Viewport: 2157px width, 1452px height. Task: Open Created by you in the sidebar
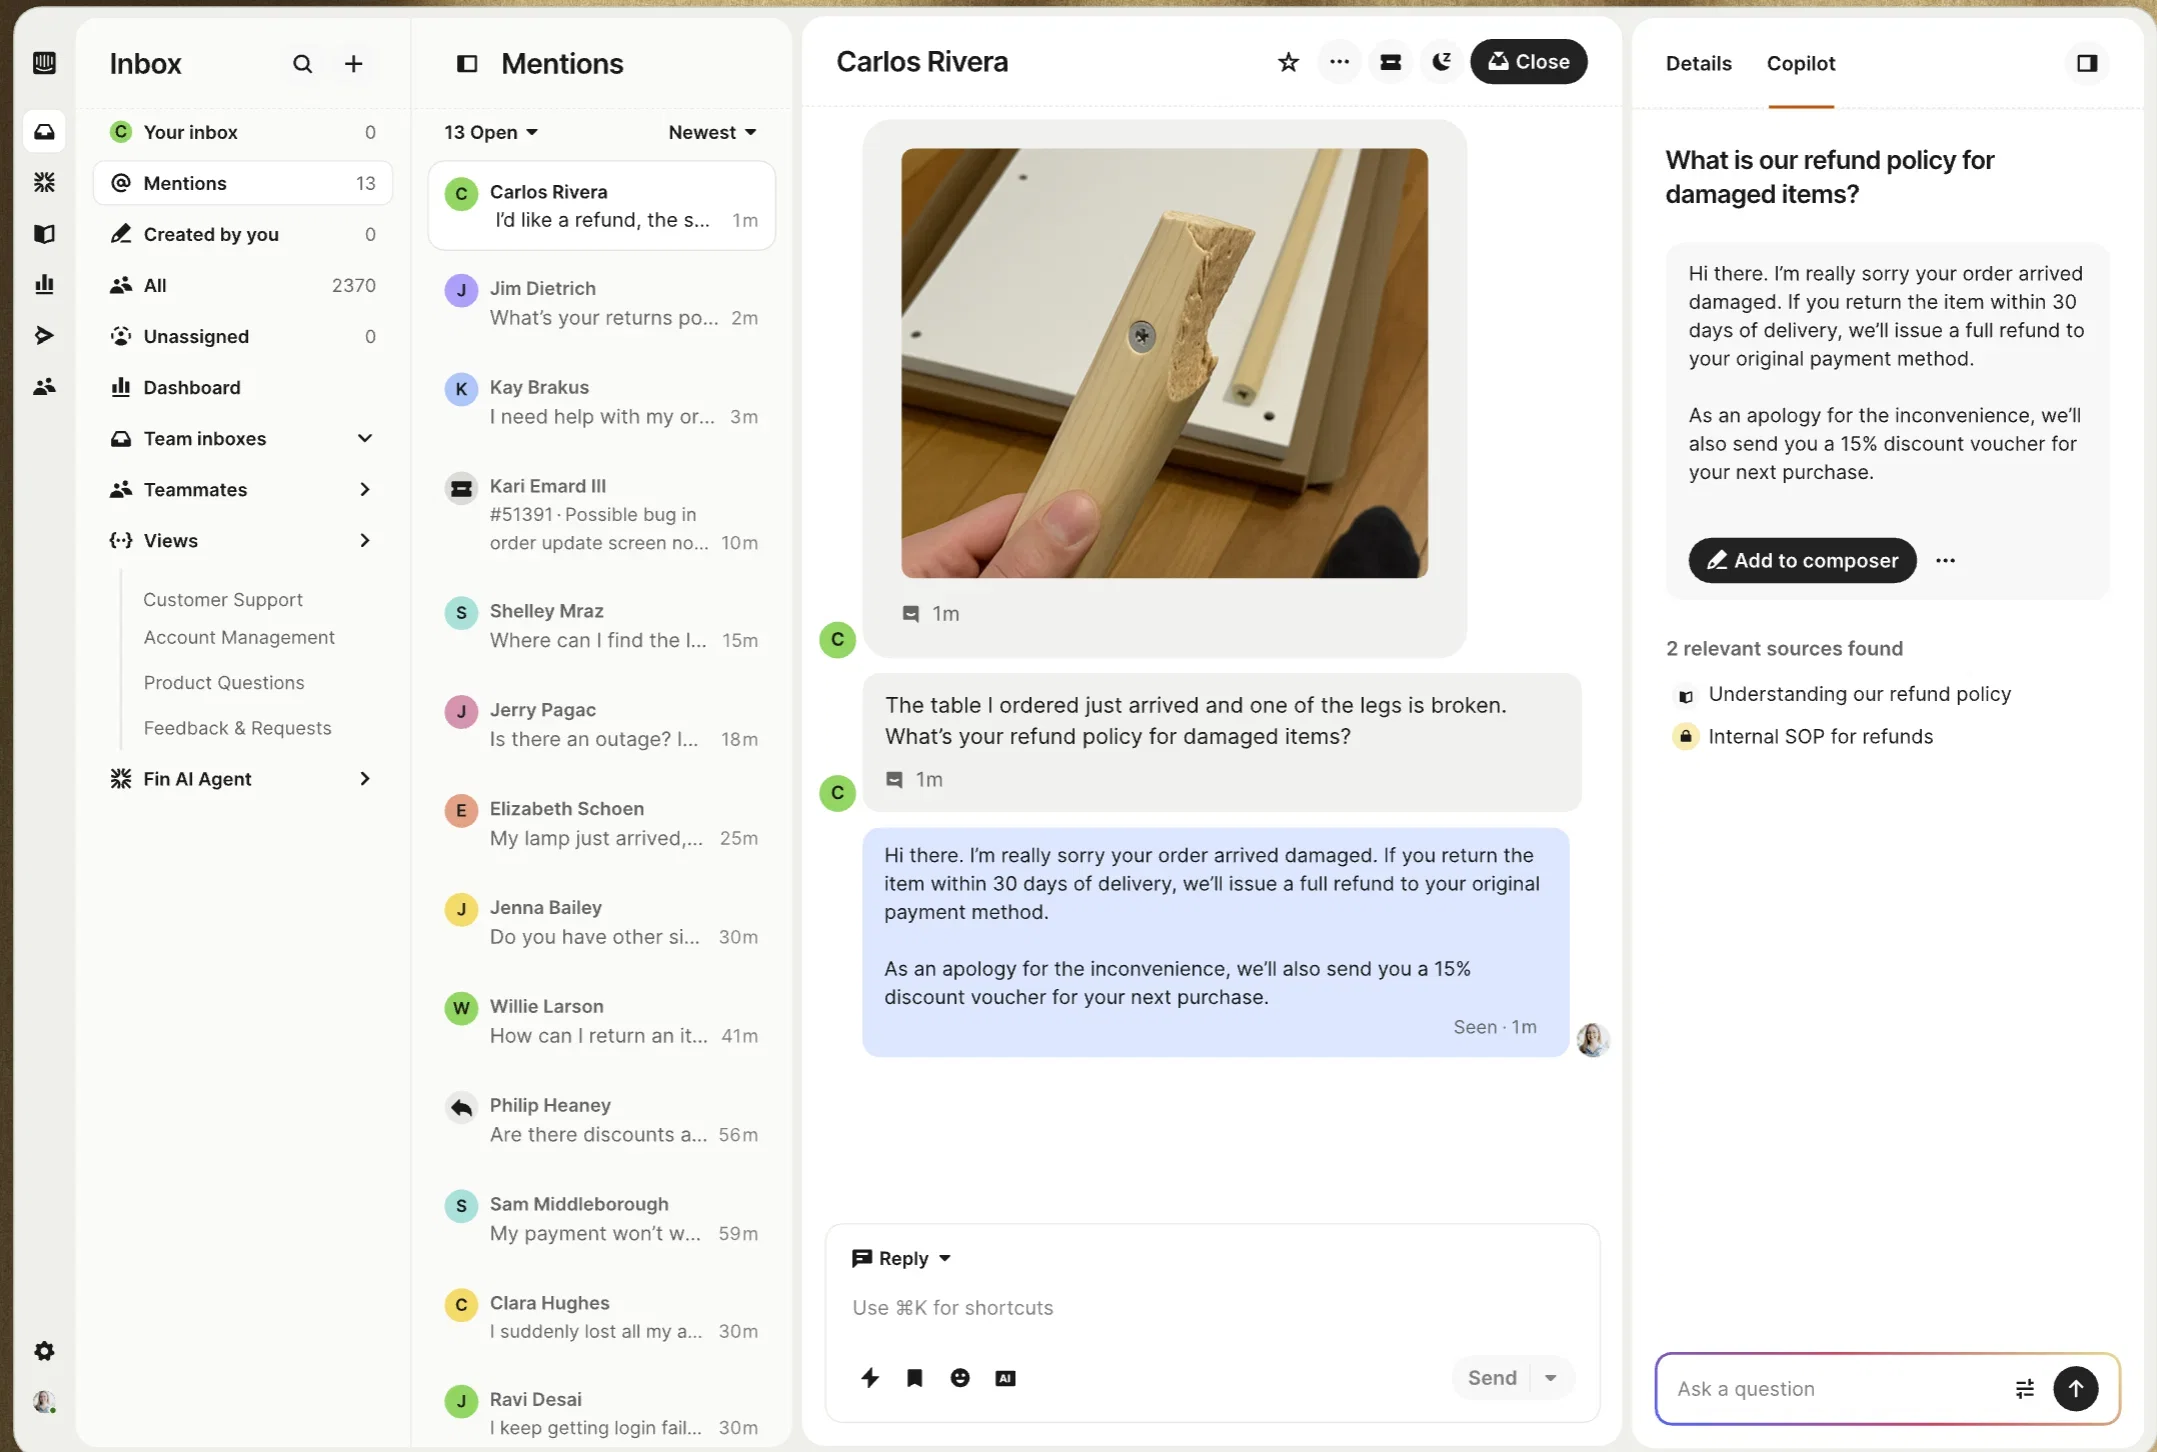point(243,234)
